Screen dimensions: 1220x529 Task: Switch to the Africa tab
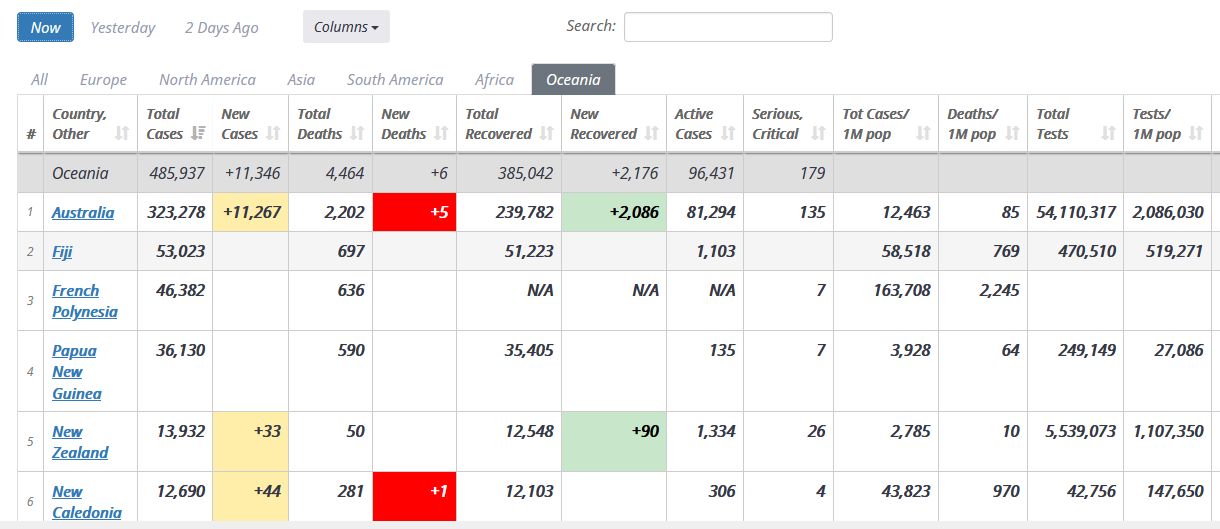494,80
